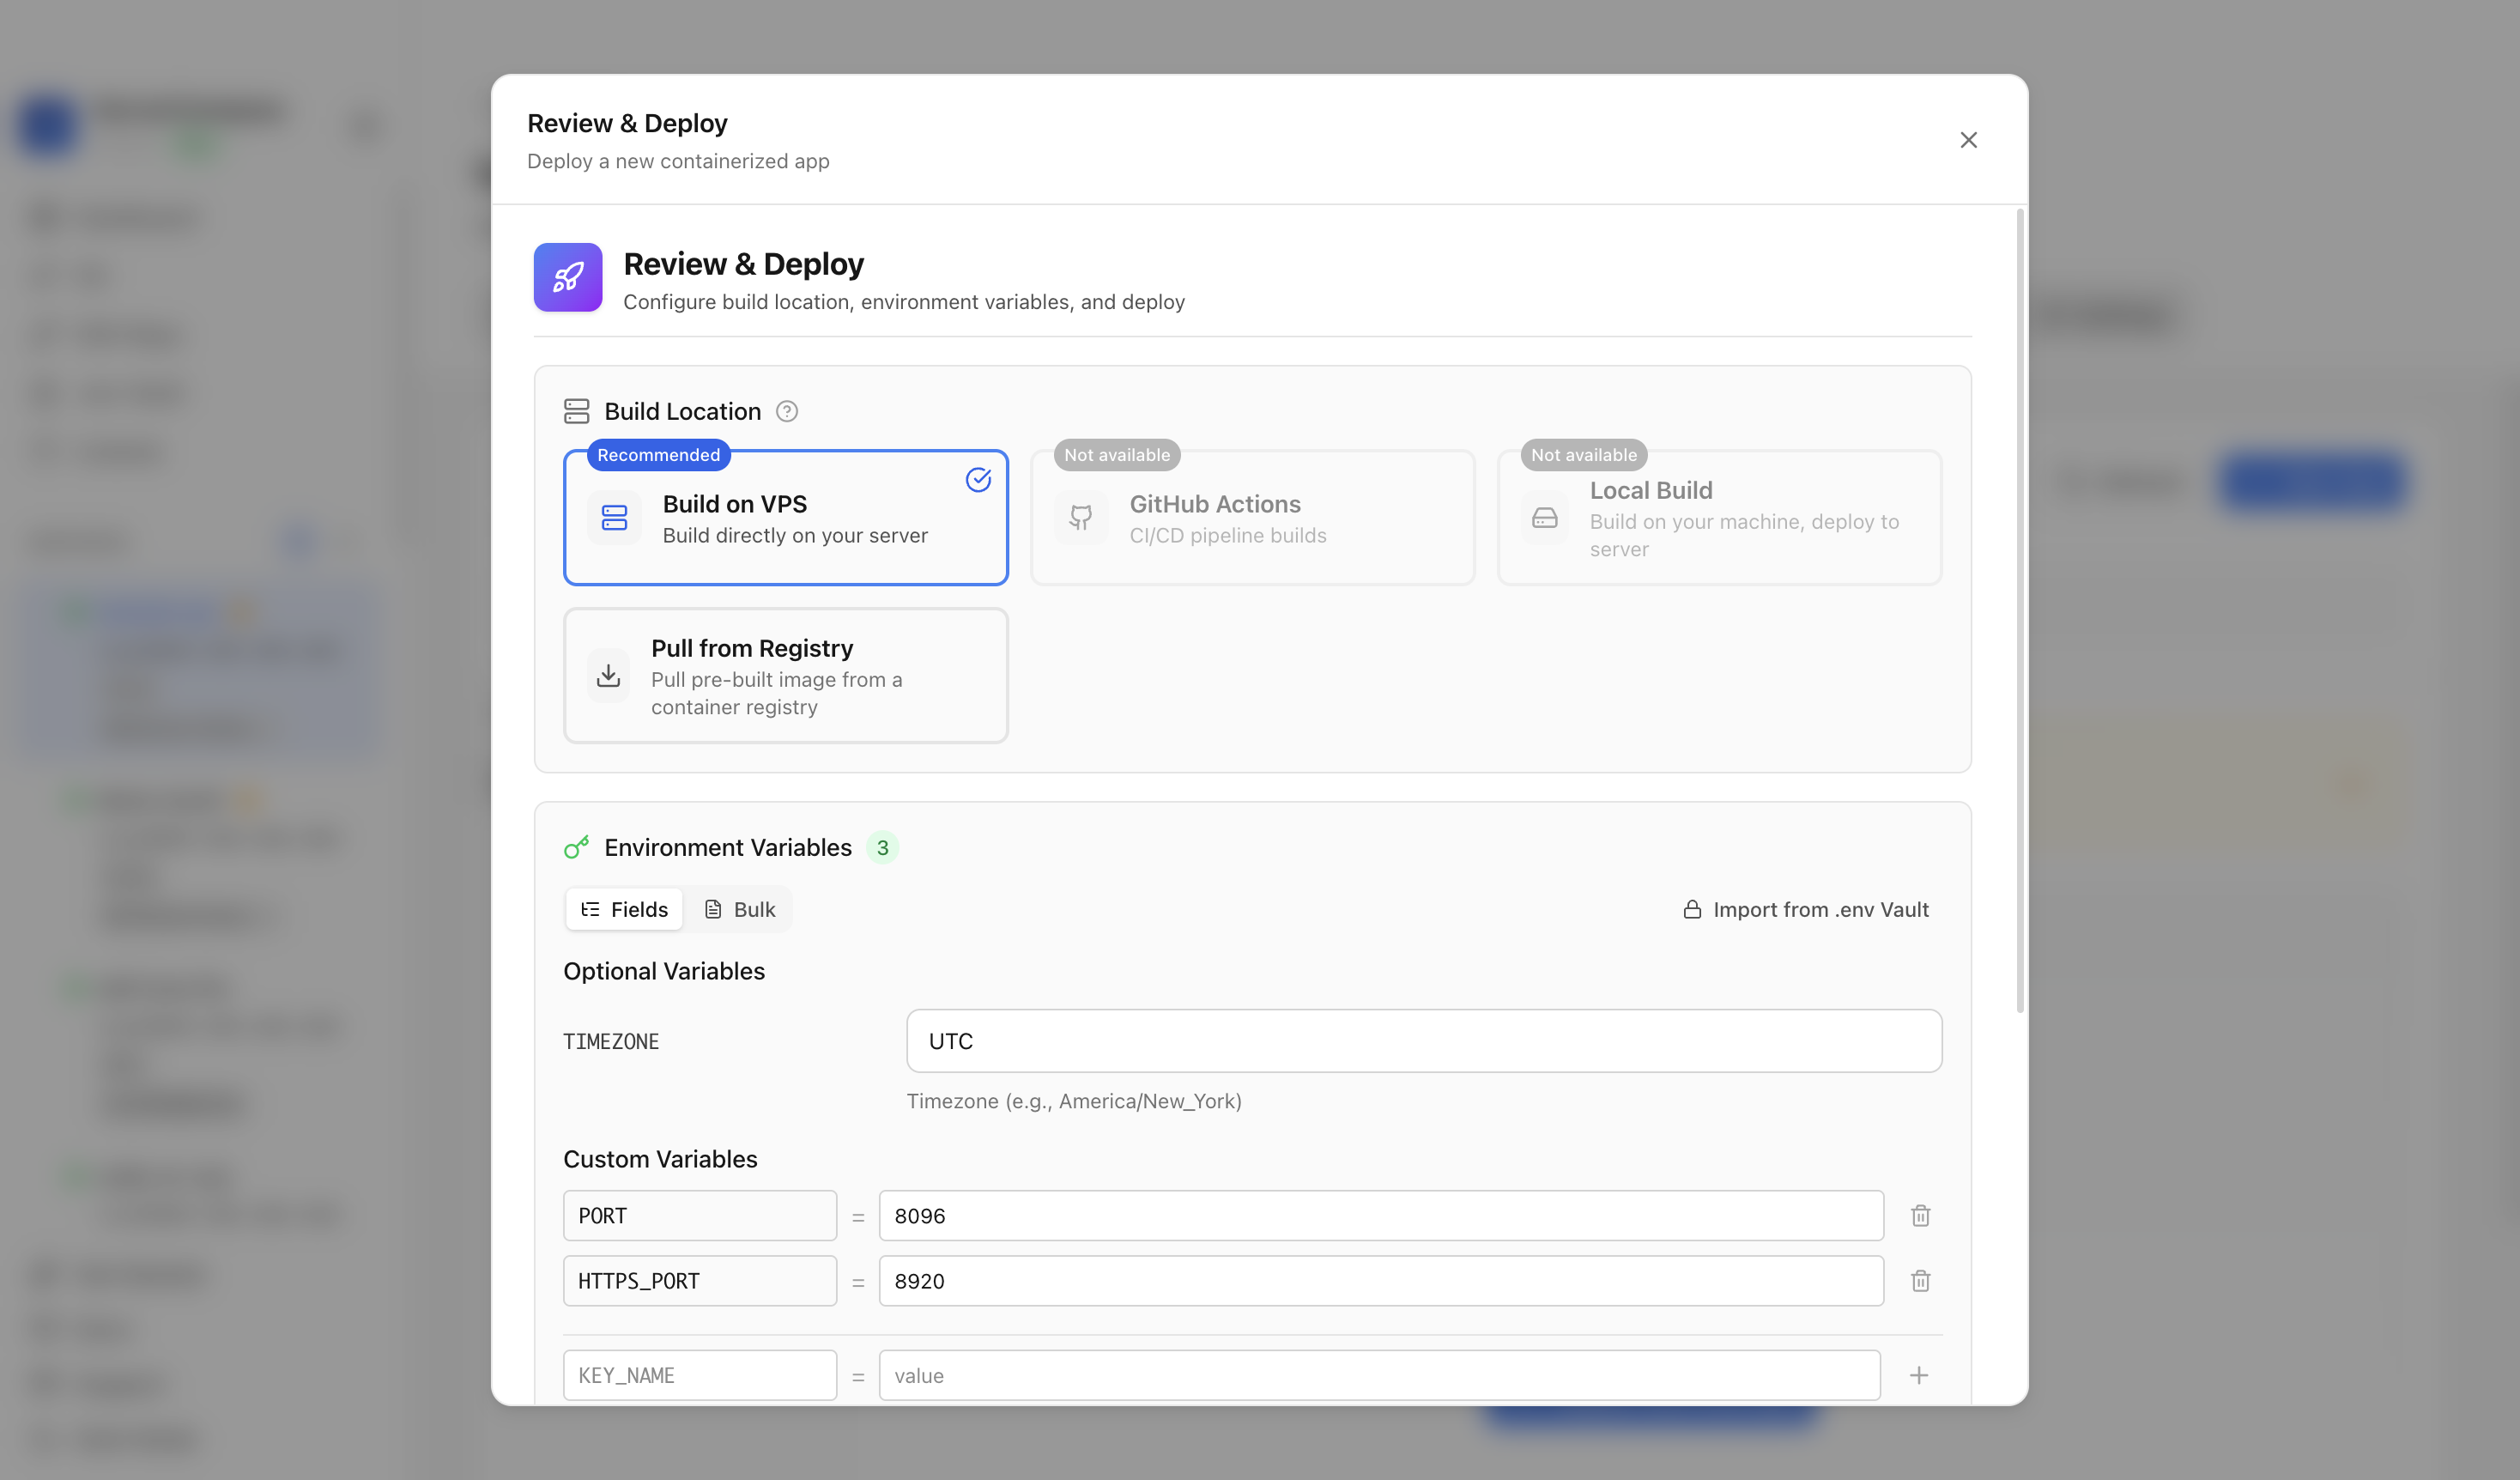Click the Custom Variables heading
This screenshot has height=1480, width=2520.
coord(660,1159)
